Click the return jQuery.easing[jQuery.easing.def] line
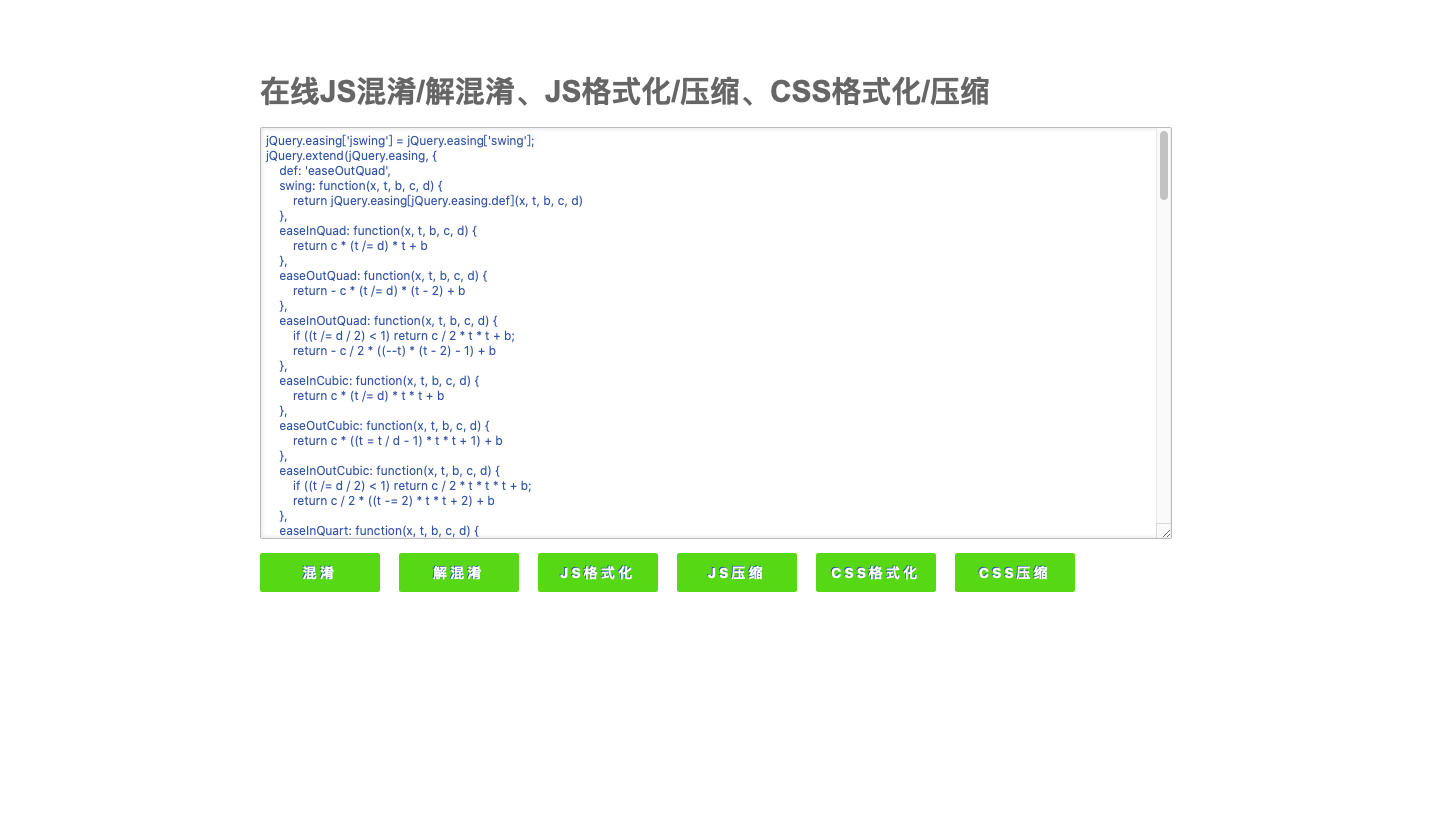The height and width of the screenshot is (837, 1440). (438, 201)
